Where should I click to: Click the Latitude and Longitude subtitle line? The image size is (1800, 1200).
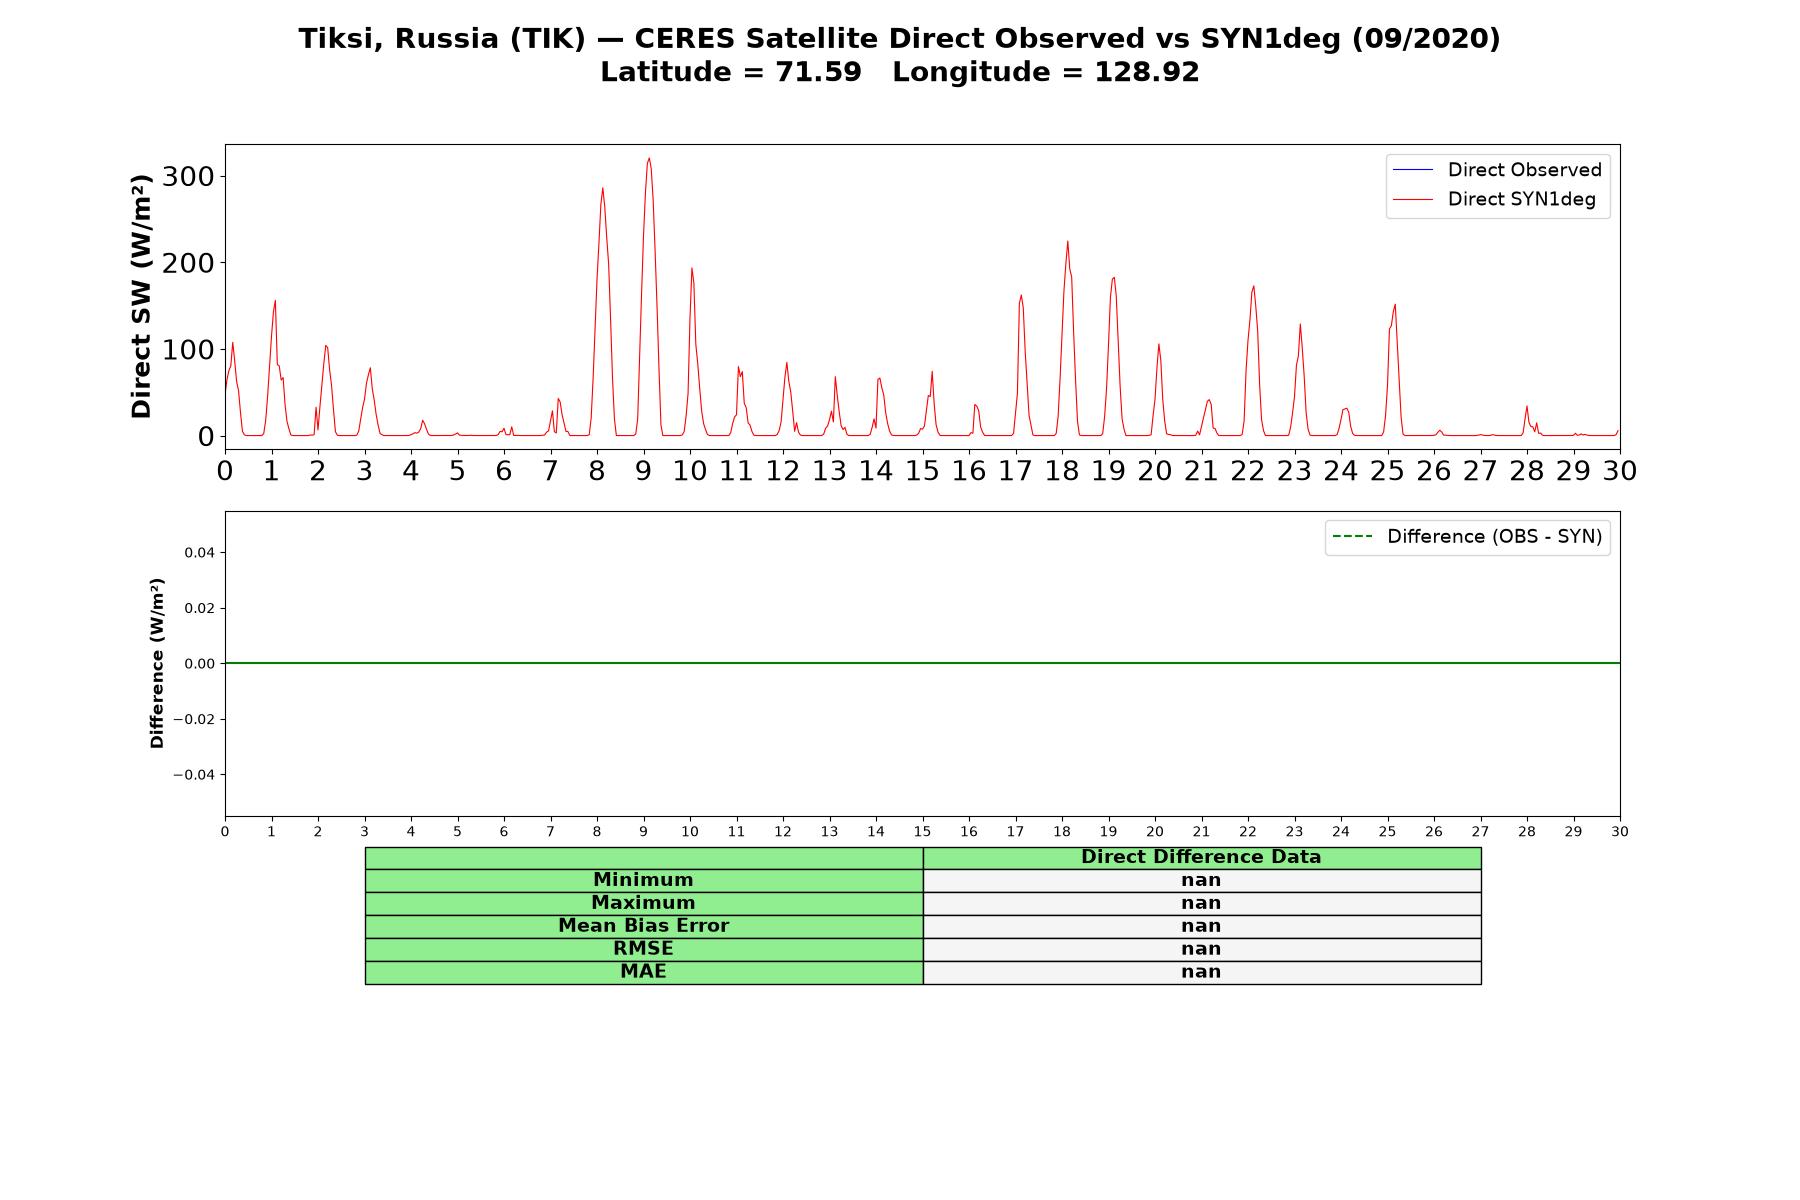point(899,72)
